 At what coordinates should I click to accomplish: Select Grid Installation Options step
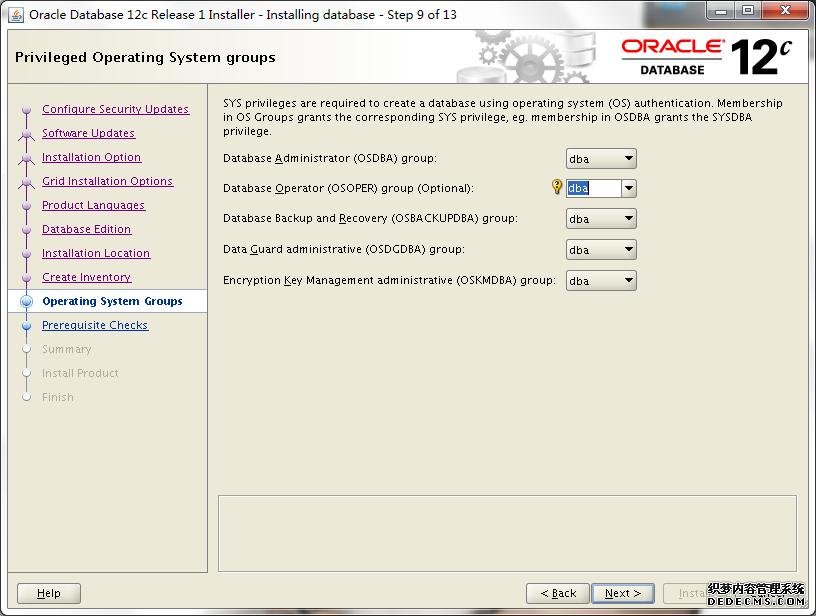pyautogui.click(x=107, y=181)
